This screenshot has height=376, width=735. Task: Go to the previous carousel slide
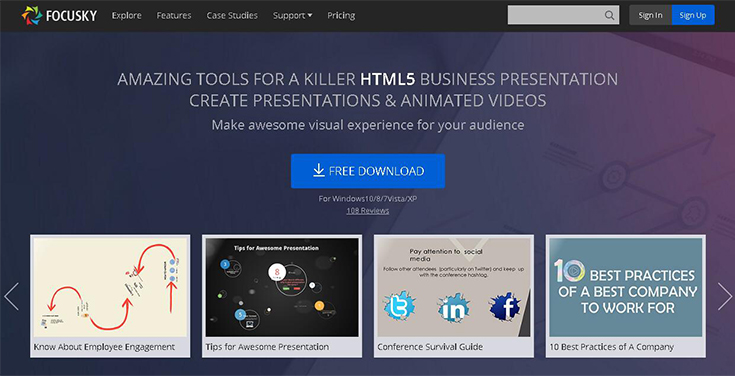[x=11, y=296]
